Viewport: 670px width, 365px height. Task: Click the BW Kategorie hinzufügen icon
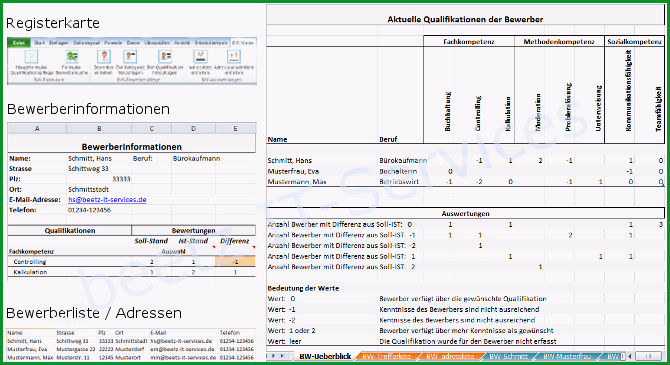point(130,57)
